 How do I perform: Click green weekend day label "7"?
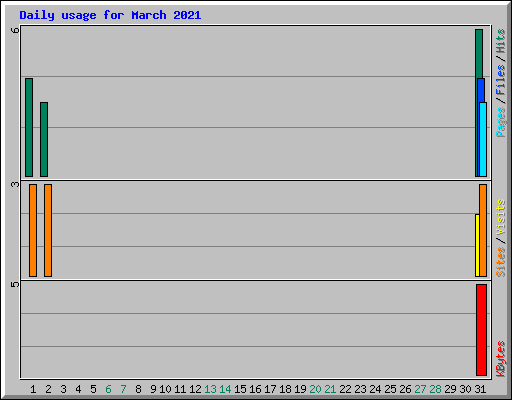point(123,389)
